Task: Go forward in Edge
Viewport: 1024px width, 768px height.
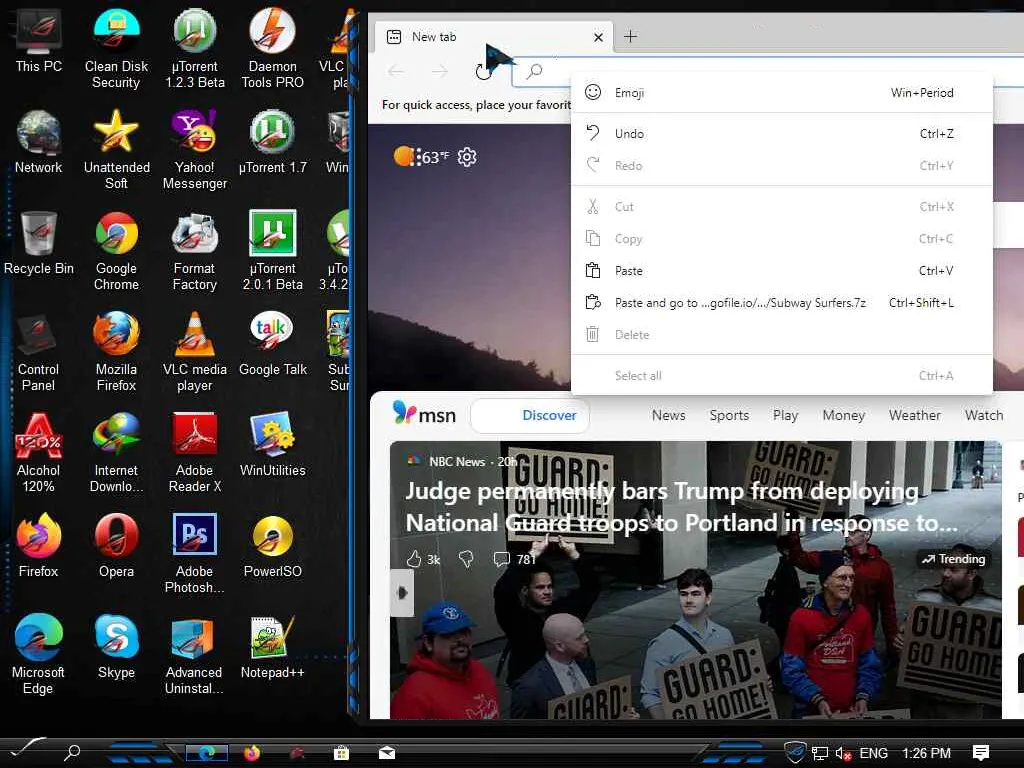Action: 440,71
